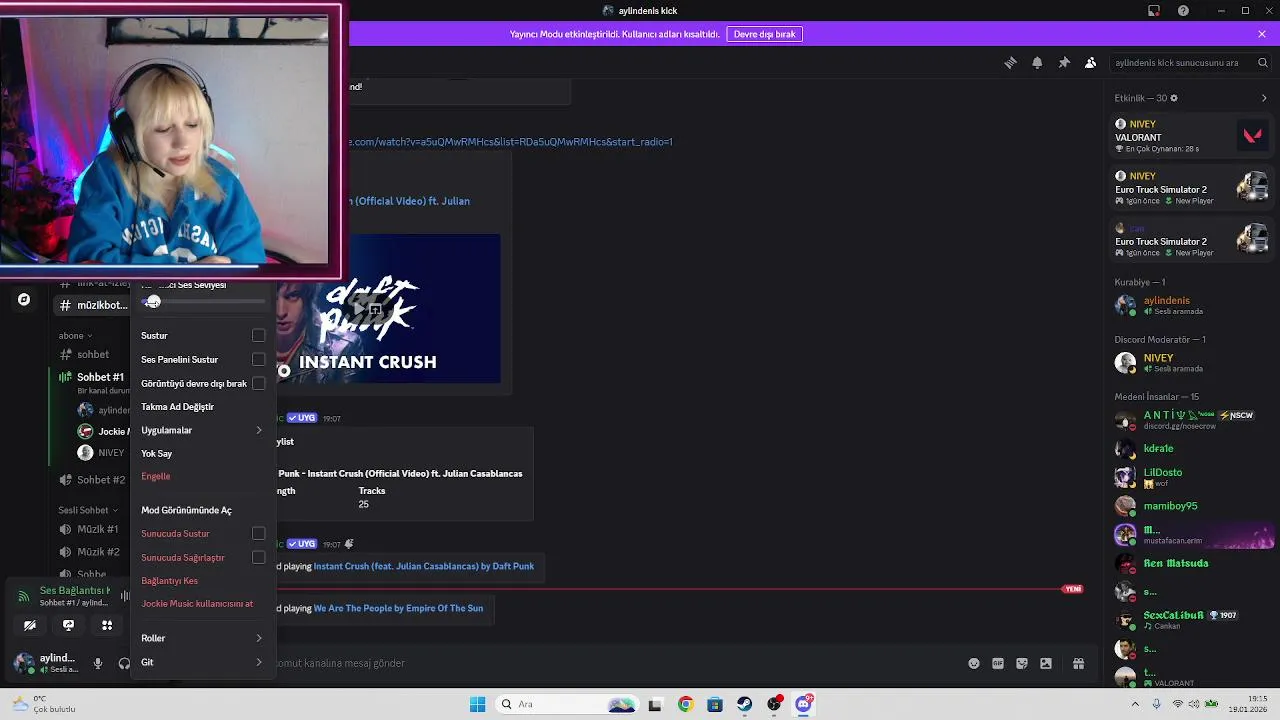Image resolution: width=1280 pixels, height=720 pixels.
Task: Open We Are The People link
Action: 398,608
